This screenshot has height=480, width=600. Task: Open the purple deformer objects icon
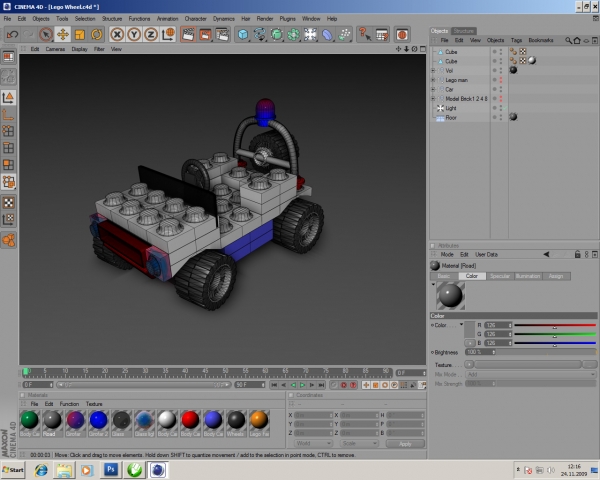[x=327, y=35]
